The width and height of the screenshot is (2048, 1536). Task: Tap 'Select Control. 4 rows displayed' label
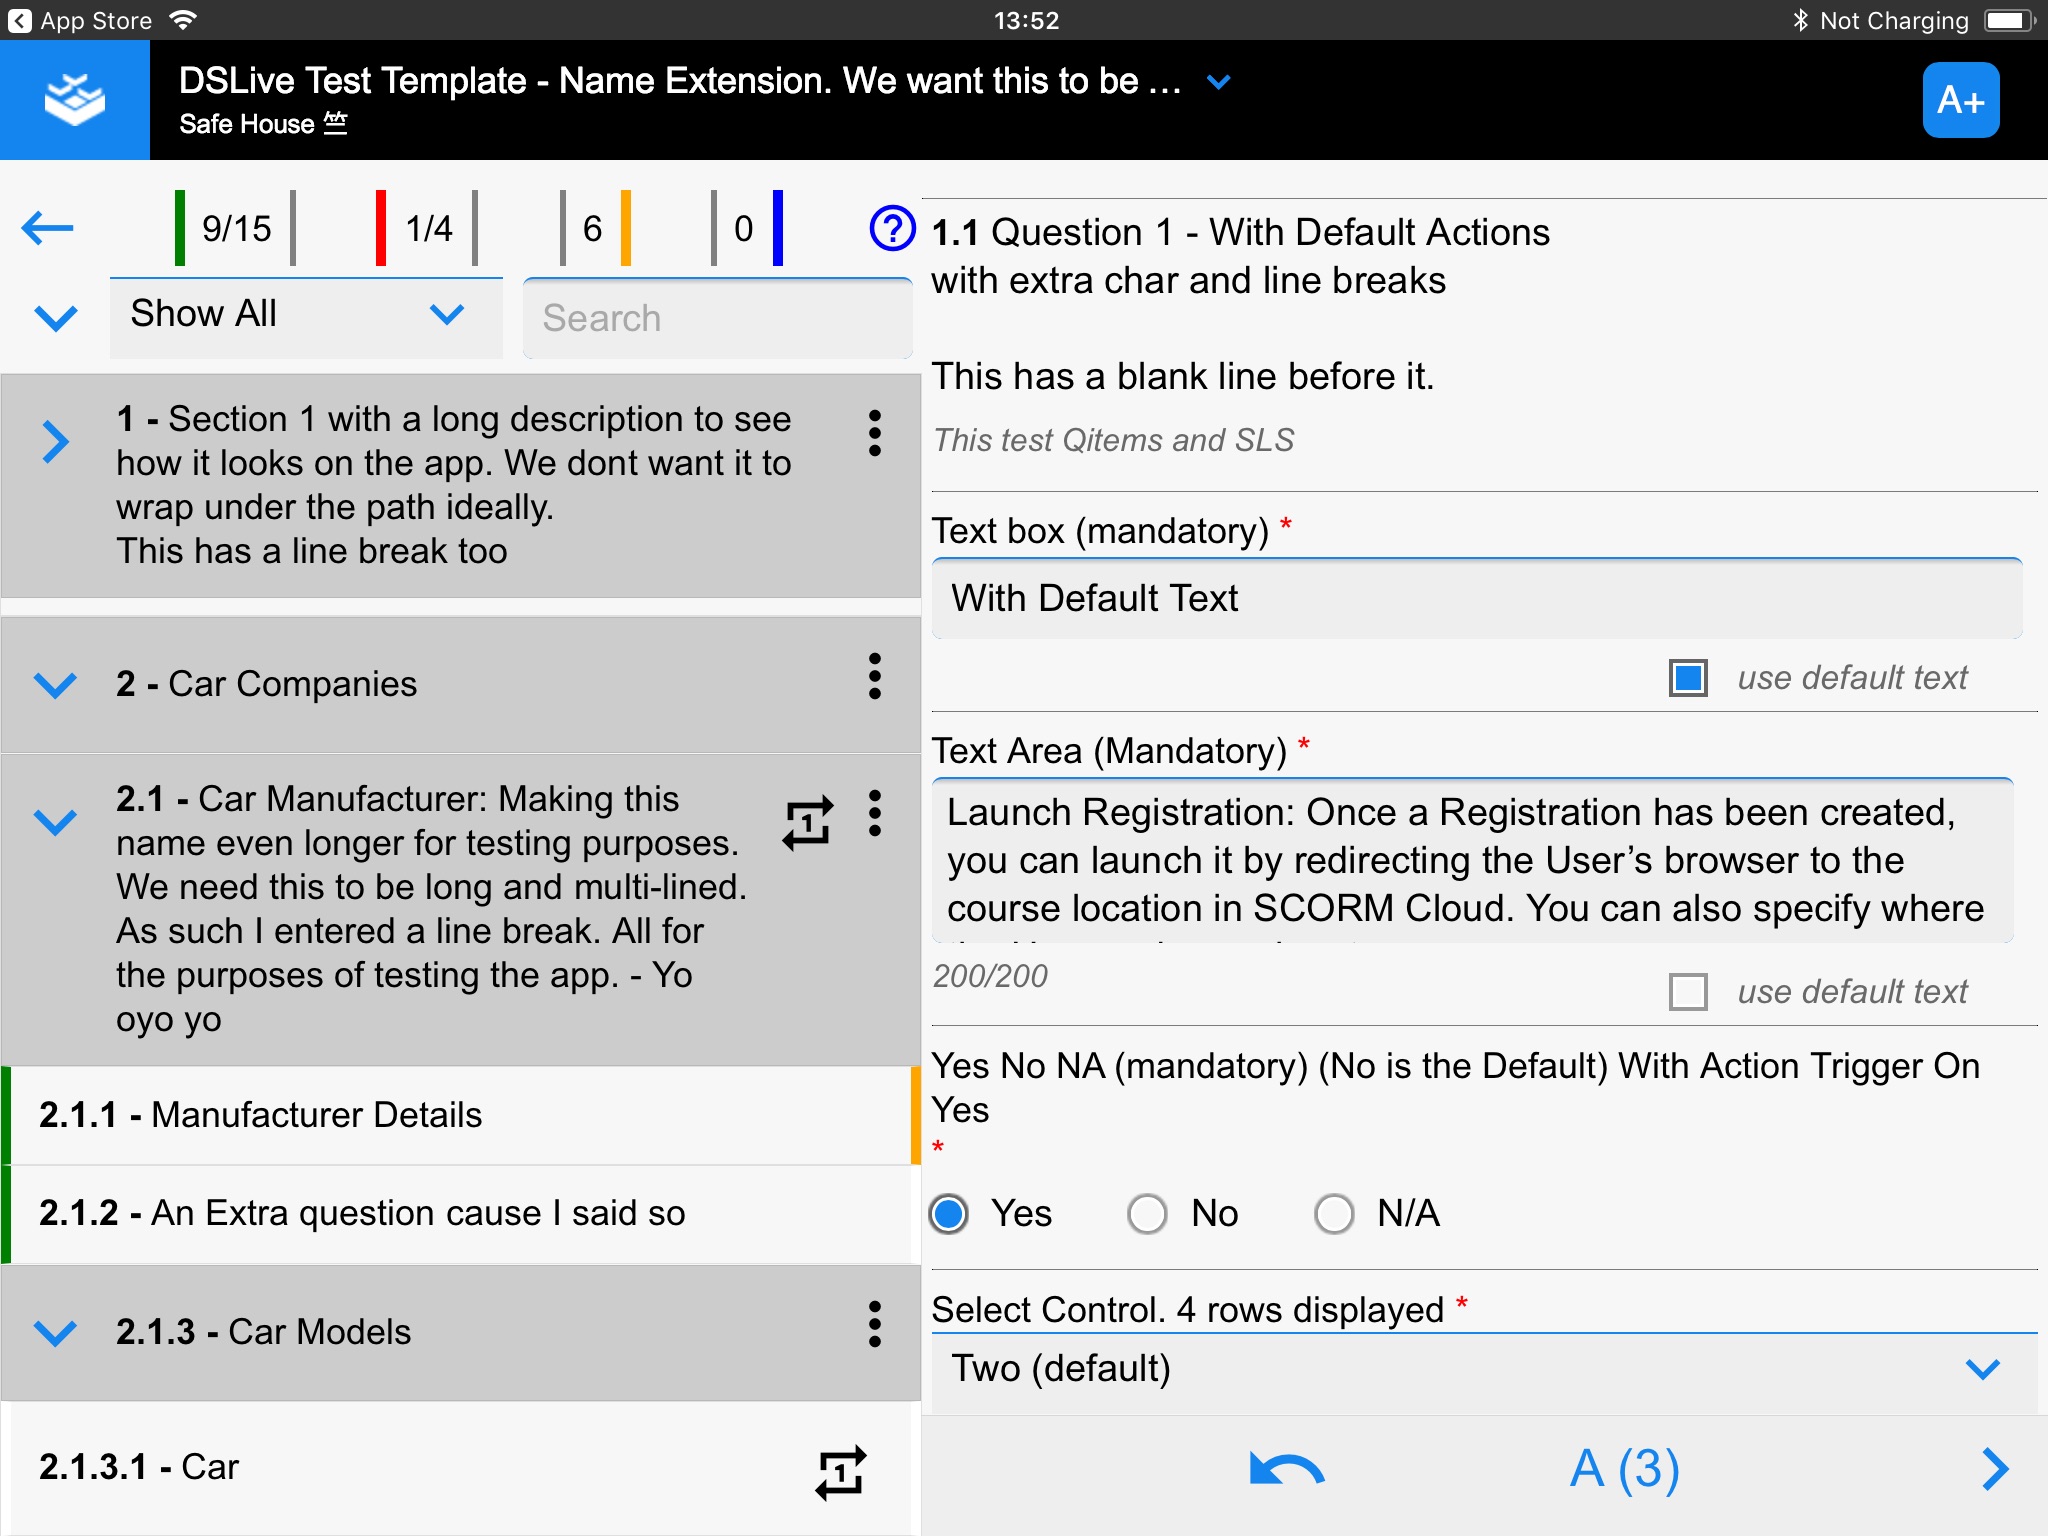1187,1310
